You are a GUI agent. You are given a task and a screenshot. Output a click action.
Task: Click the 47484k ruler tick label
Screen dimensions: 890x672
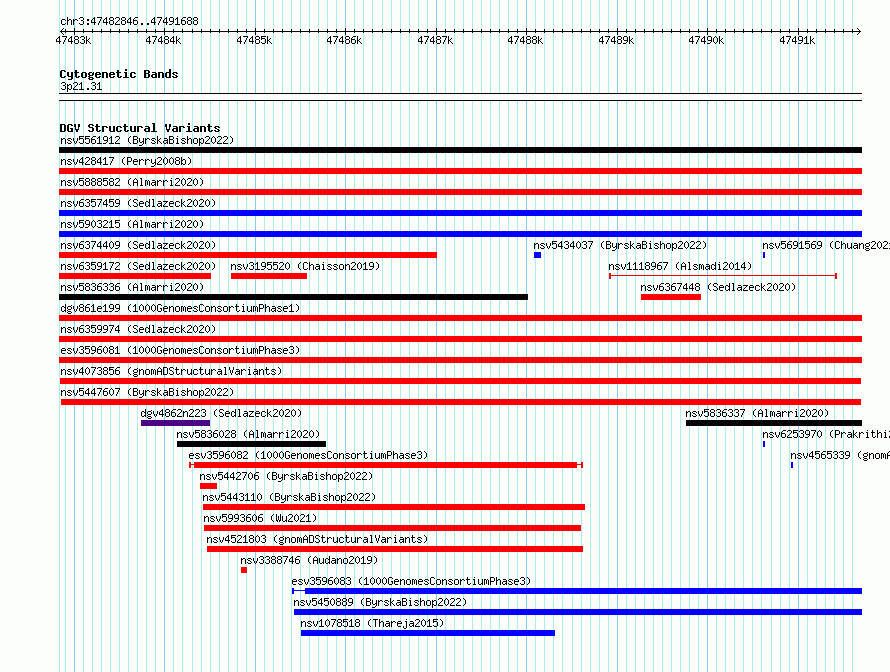click(x=163, y=40)
